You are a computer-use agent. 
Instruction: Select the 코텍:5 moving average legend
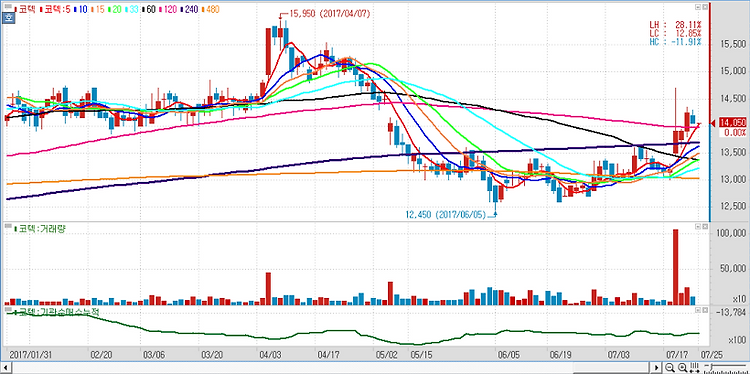55,9
